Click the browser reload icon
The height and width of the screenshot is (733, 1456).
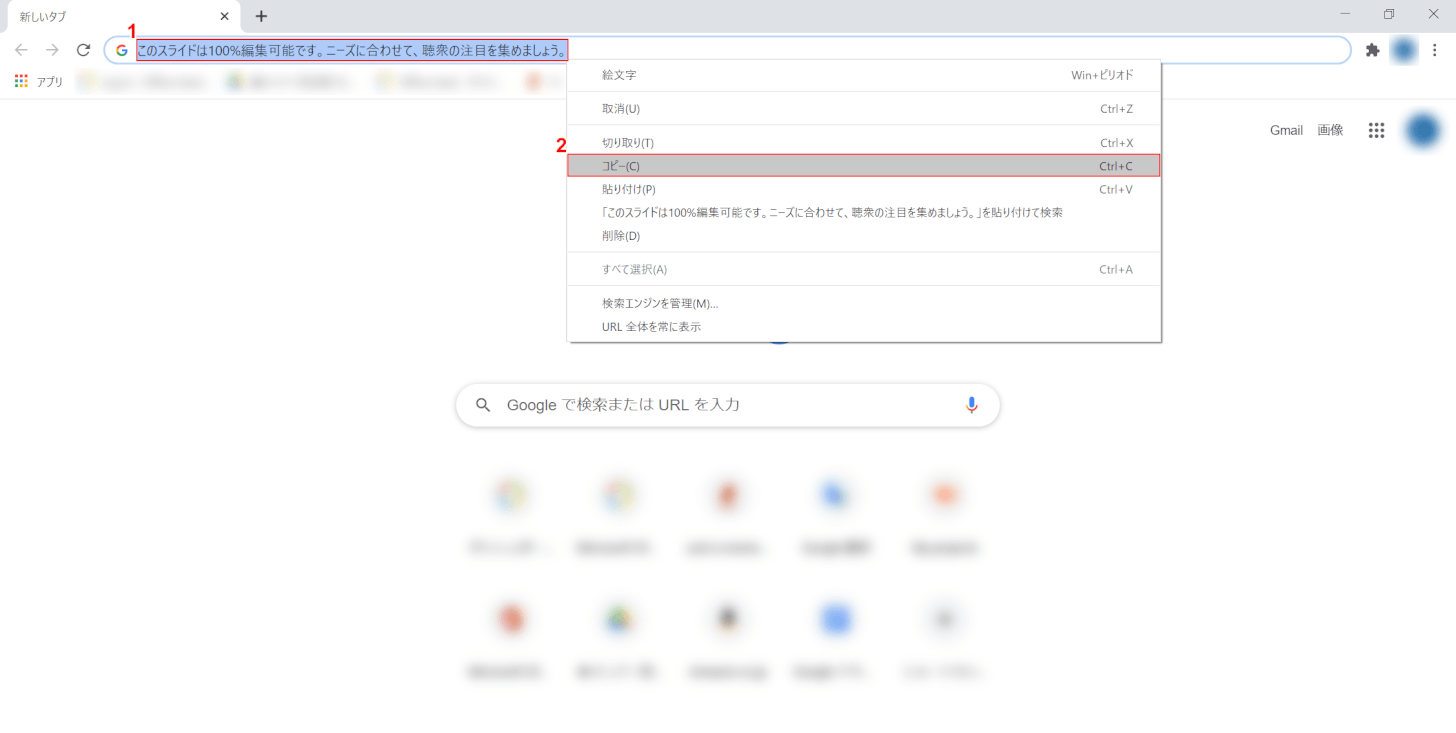point(84,50)
